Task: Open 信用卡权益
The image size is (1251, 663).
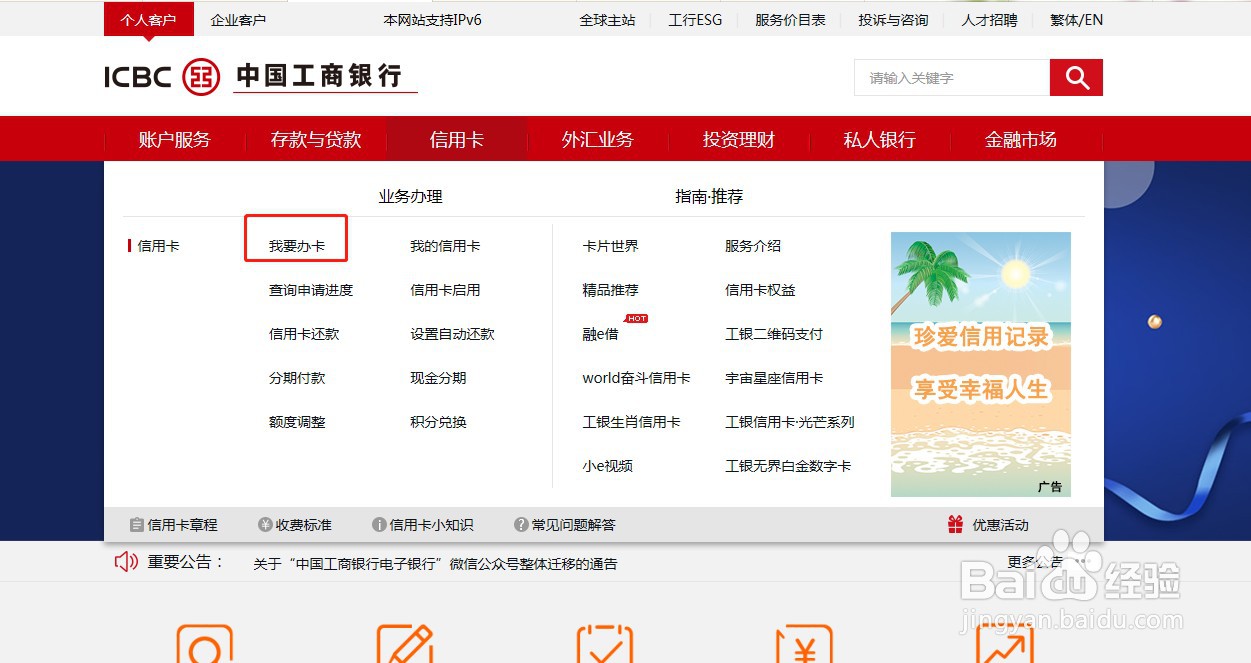Action: point(760,290)
